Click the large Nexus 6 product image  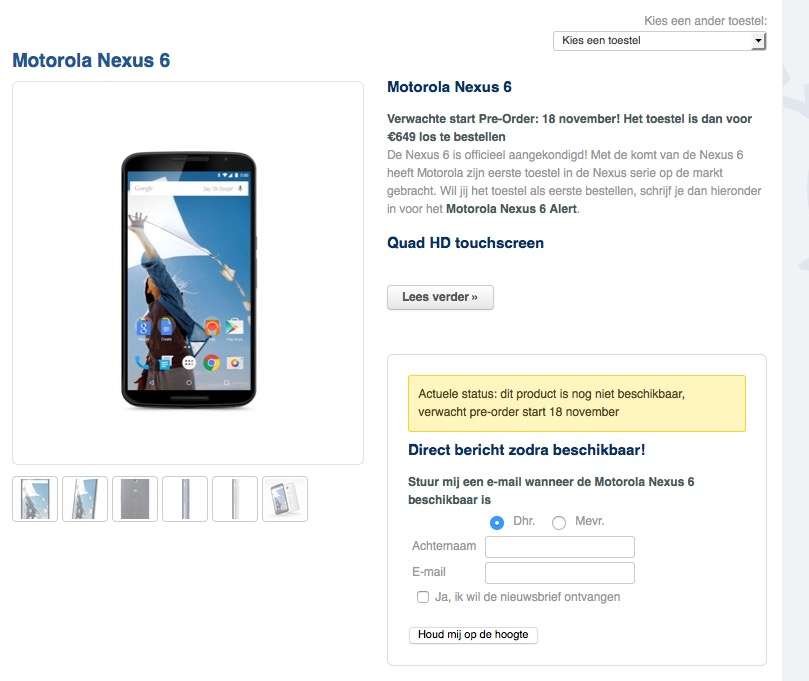[188, 280]
